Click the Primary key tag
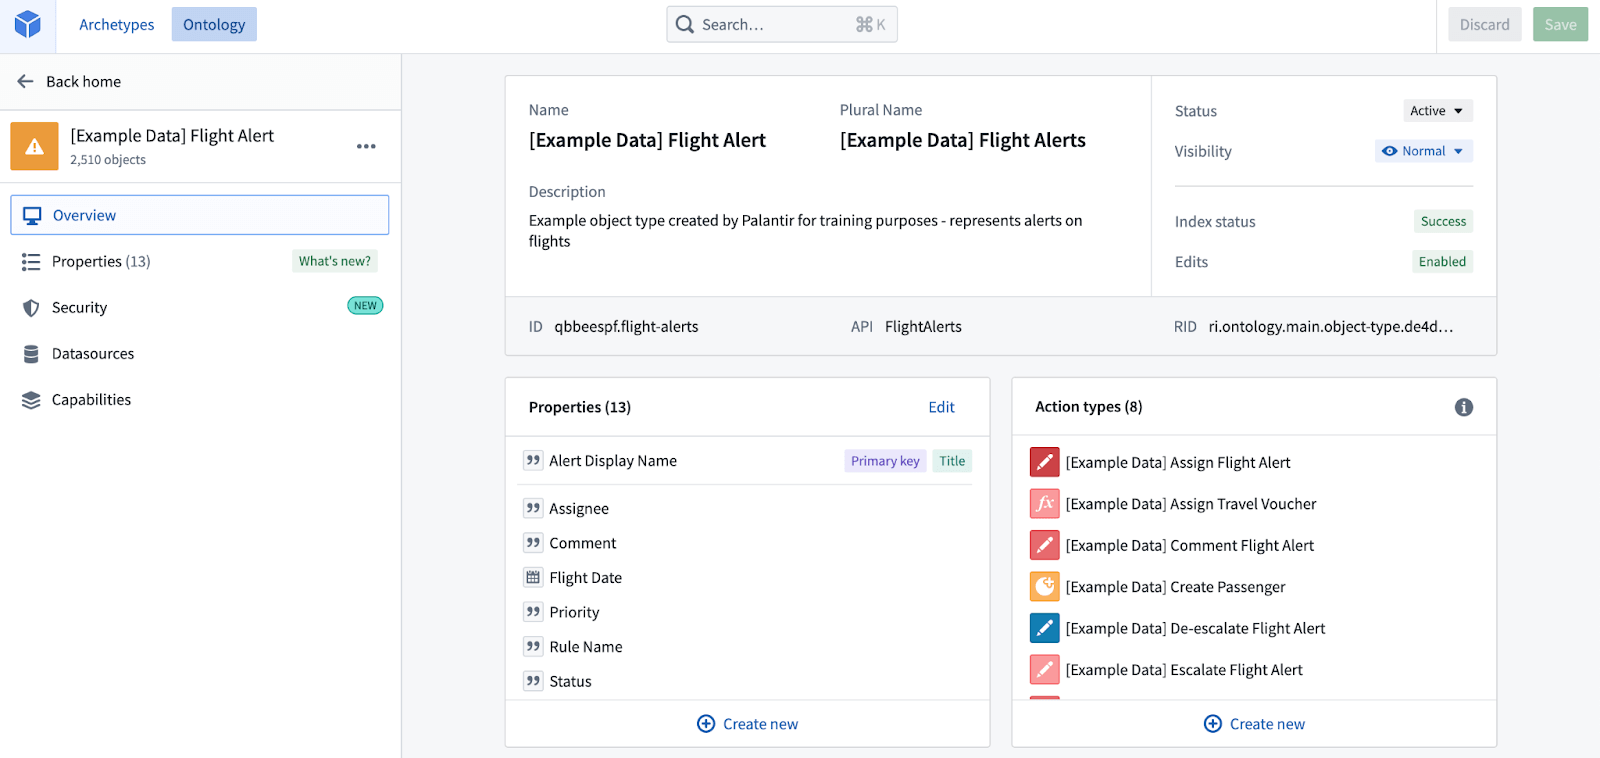 885,461
